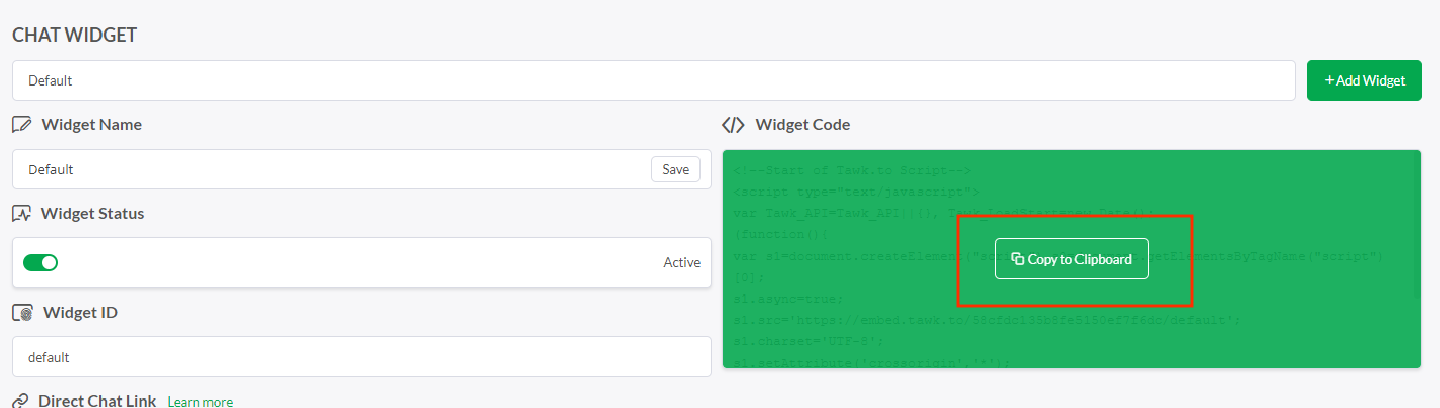Toggle the Widget Status switch off

[x=41, y=262]
